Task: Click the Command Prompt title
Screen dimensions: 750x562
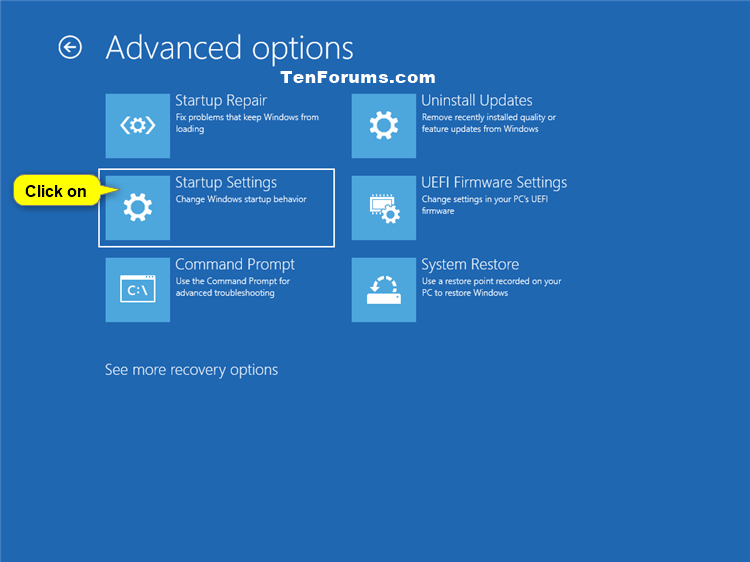Action: pyautogui.click(x=235, y=264)
